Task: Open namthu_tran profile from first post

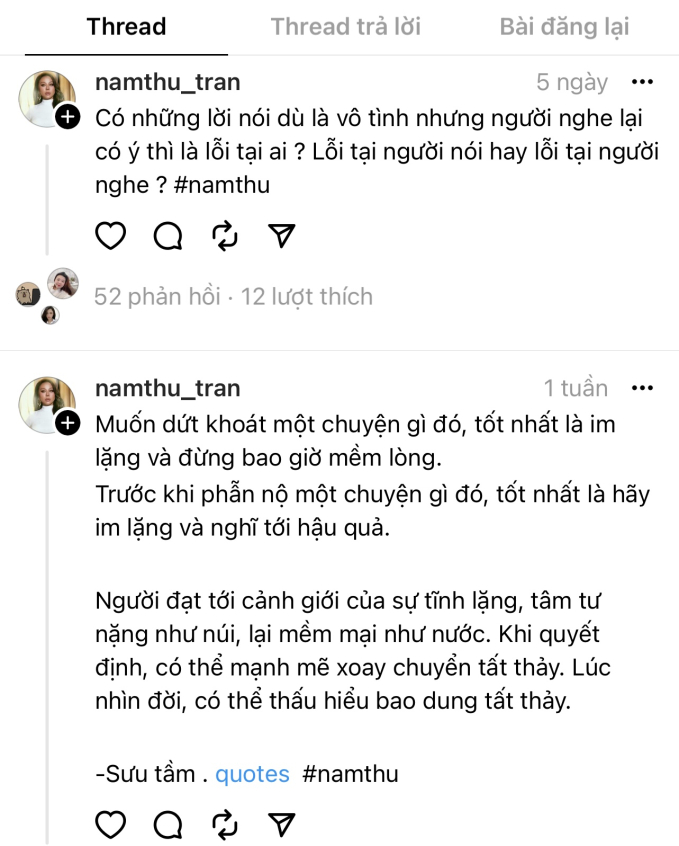Action: [x=167, y=83]
